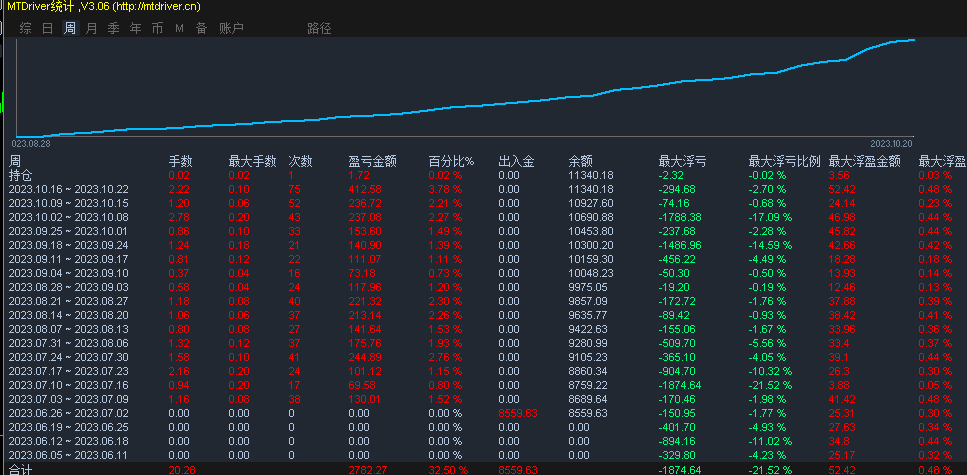Click the 路径 path label
Screen dimensions: 967x475
coord(319,28)
